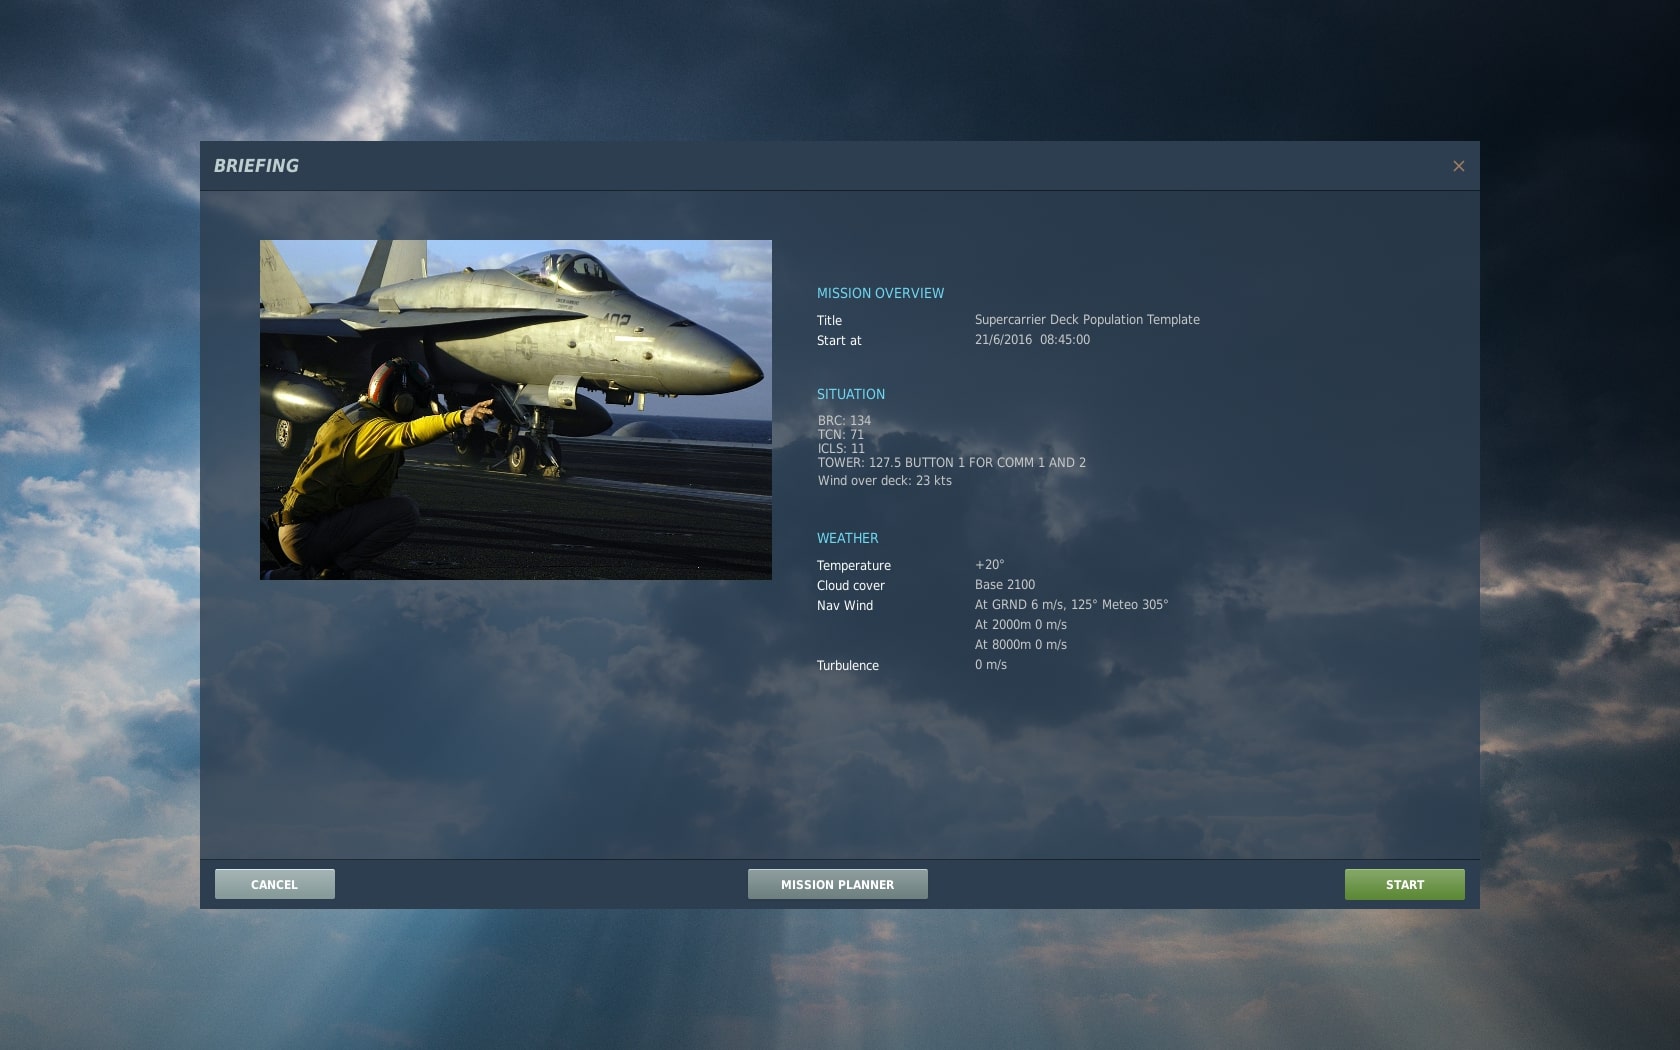Screen dimensions: 1680x1050
Task: Click the Temperature label
Action: pyautogui.click(x=853, y=566)
